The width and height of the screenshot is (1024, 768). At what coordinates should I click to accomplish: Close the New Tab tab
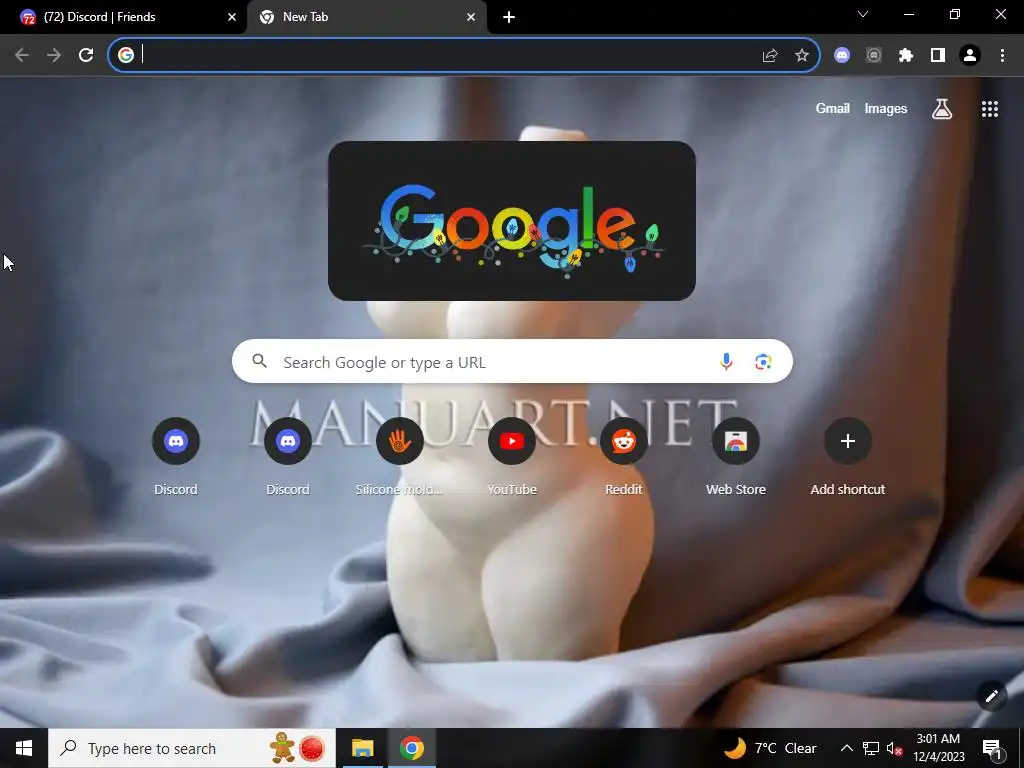pyautogui.click(x=471, y=17)
